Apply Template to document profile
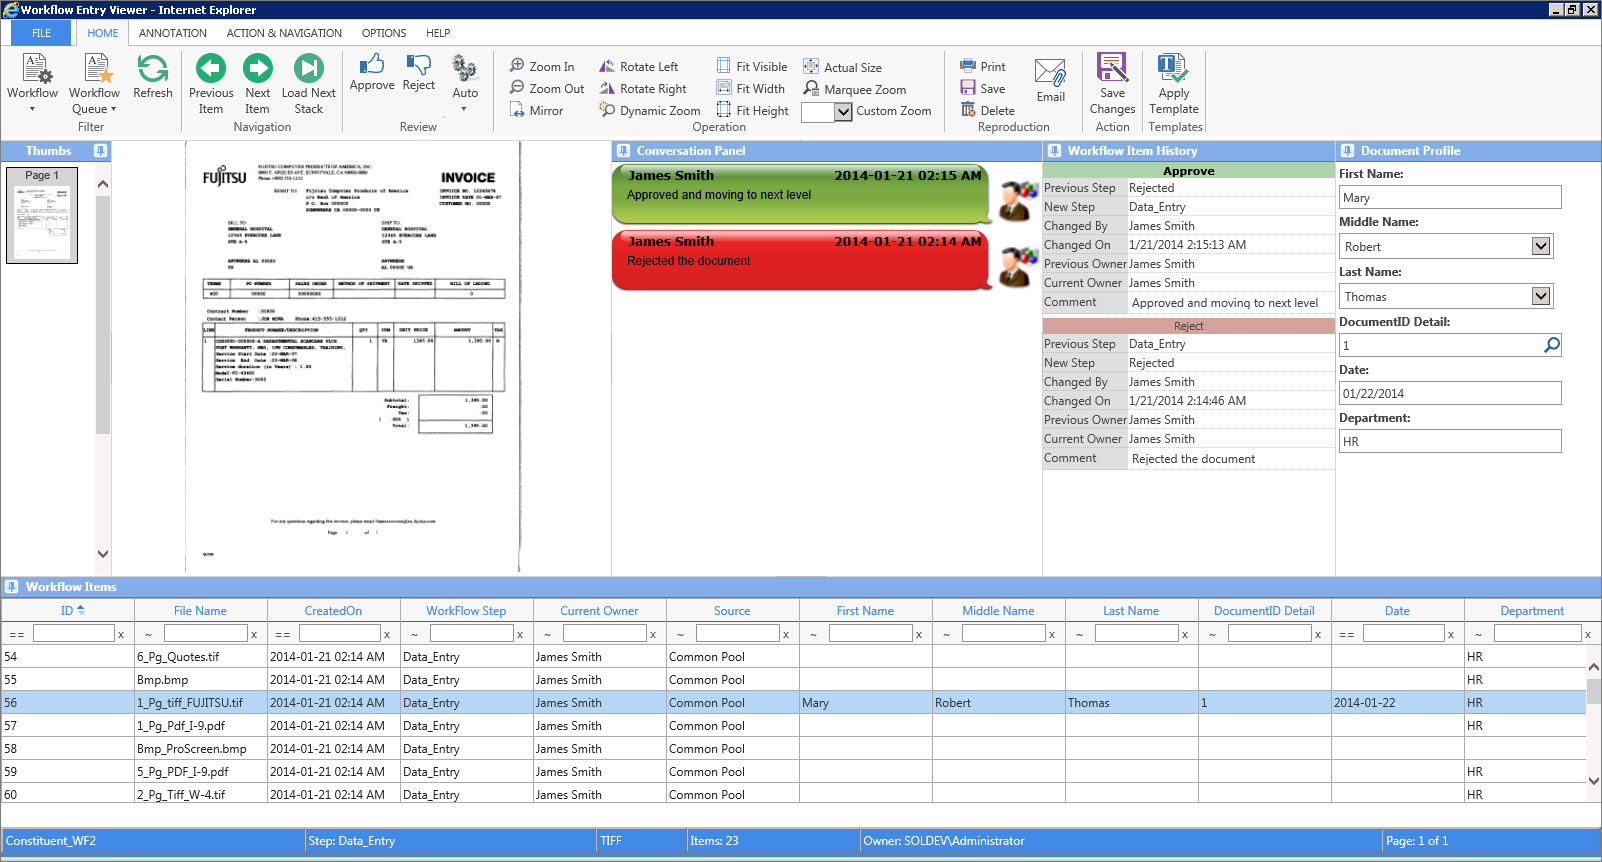The width and height of the screenshot is (1602, 862). 1174,84
